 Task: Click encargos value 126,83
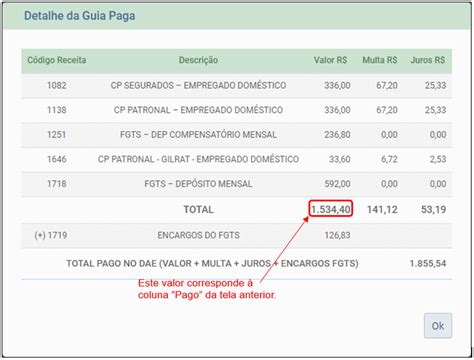[337, 235]
